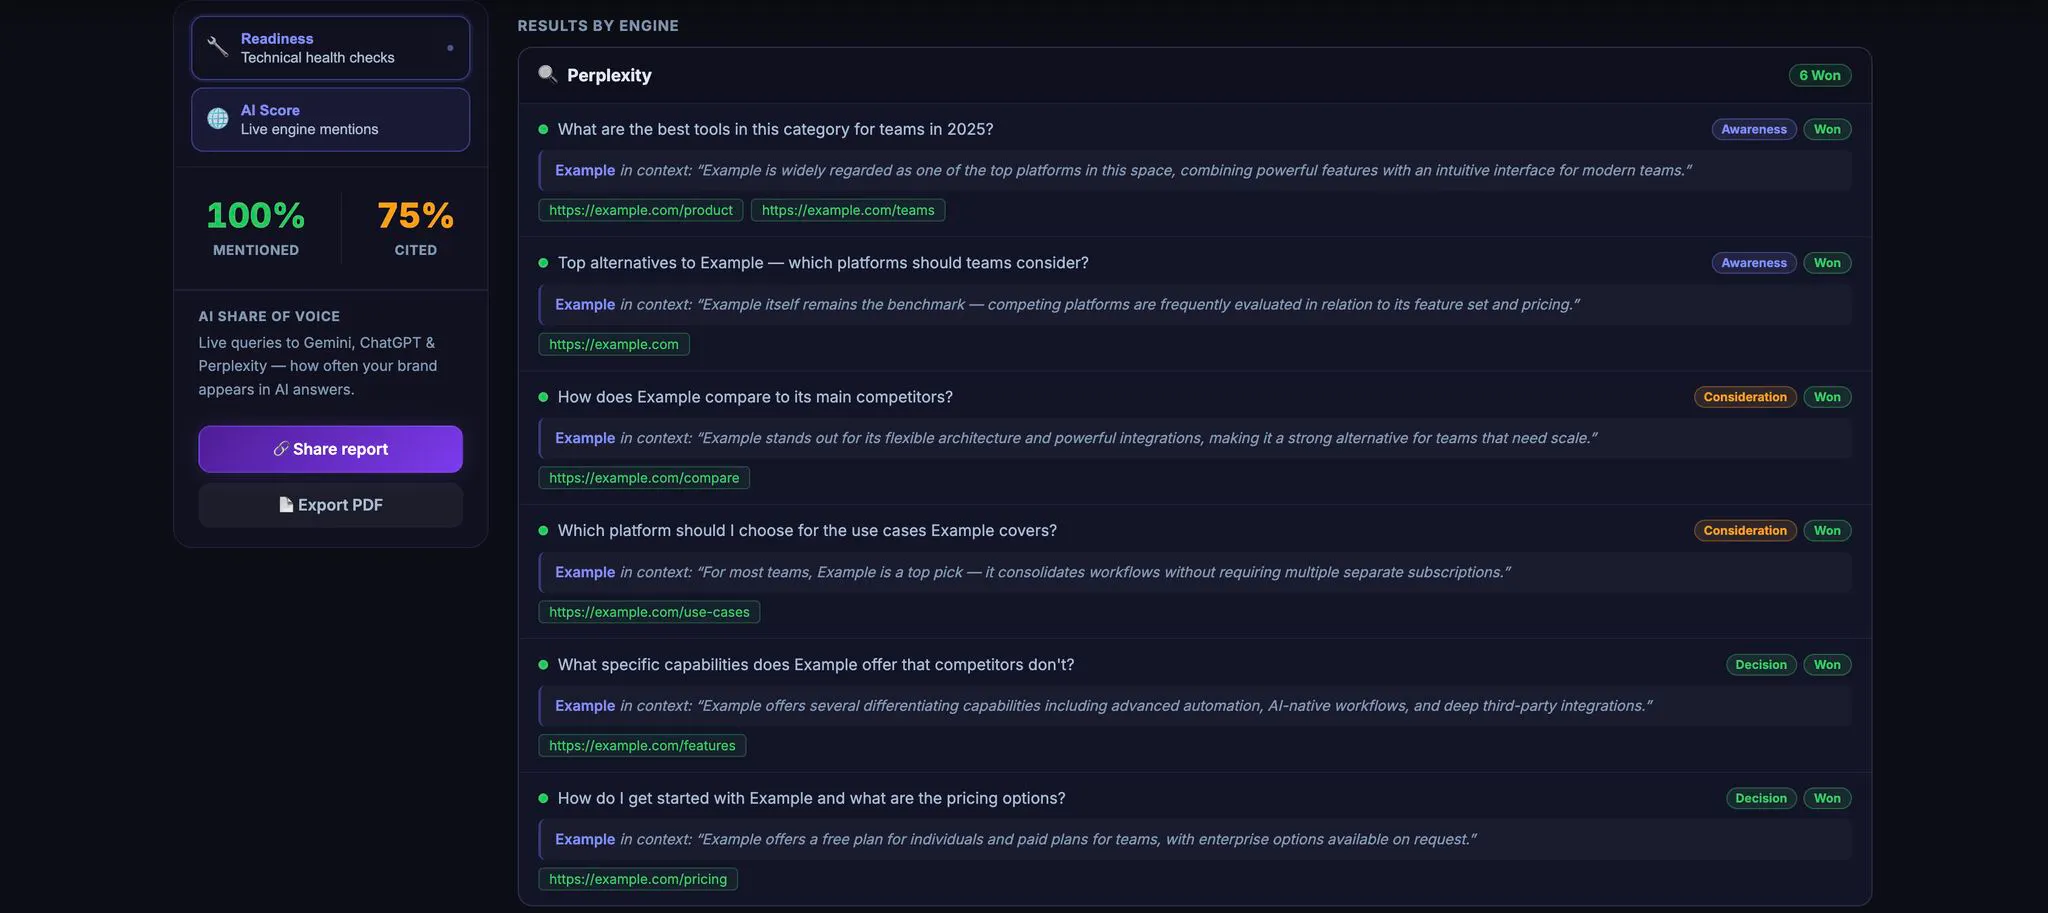Select the 75% CITED stat
Viewport: 2048px width, 913px height.
(x=415, y=228)
